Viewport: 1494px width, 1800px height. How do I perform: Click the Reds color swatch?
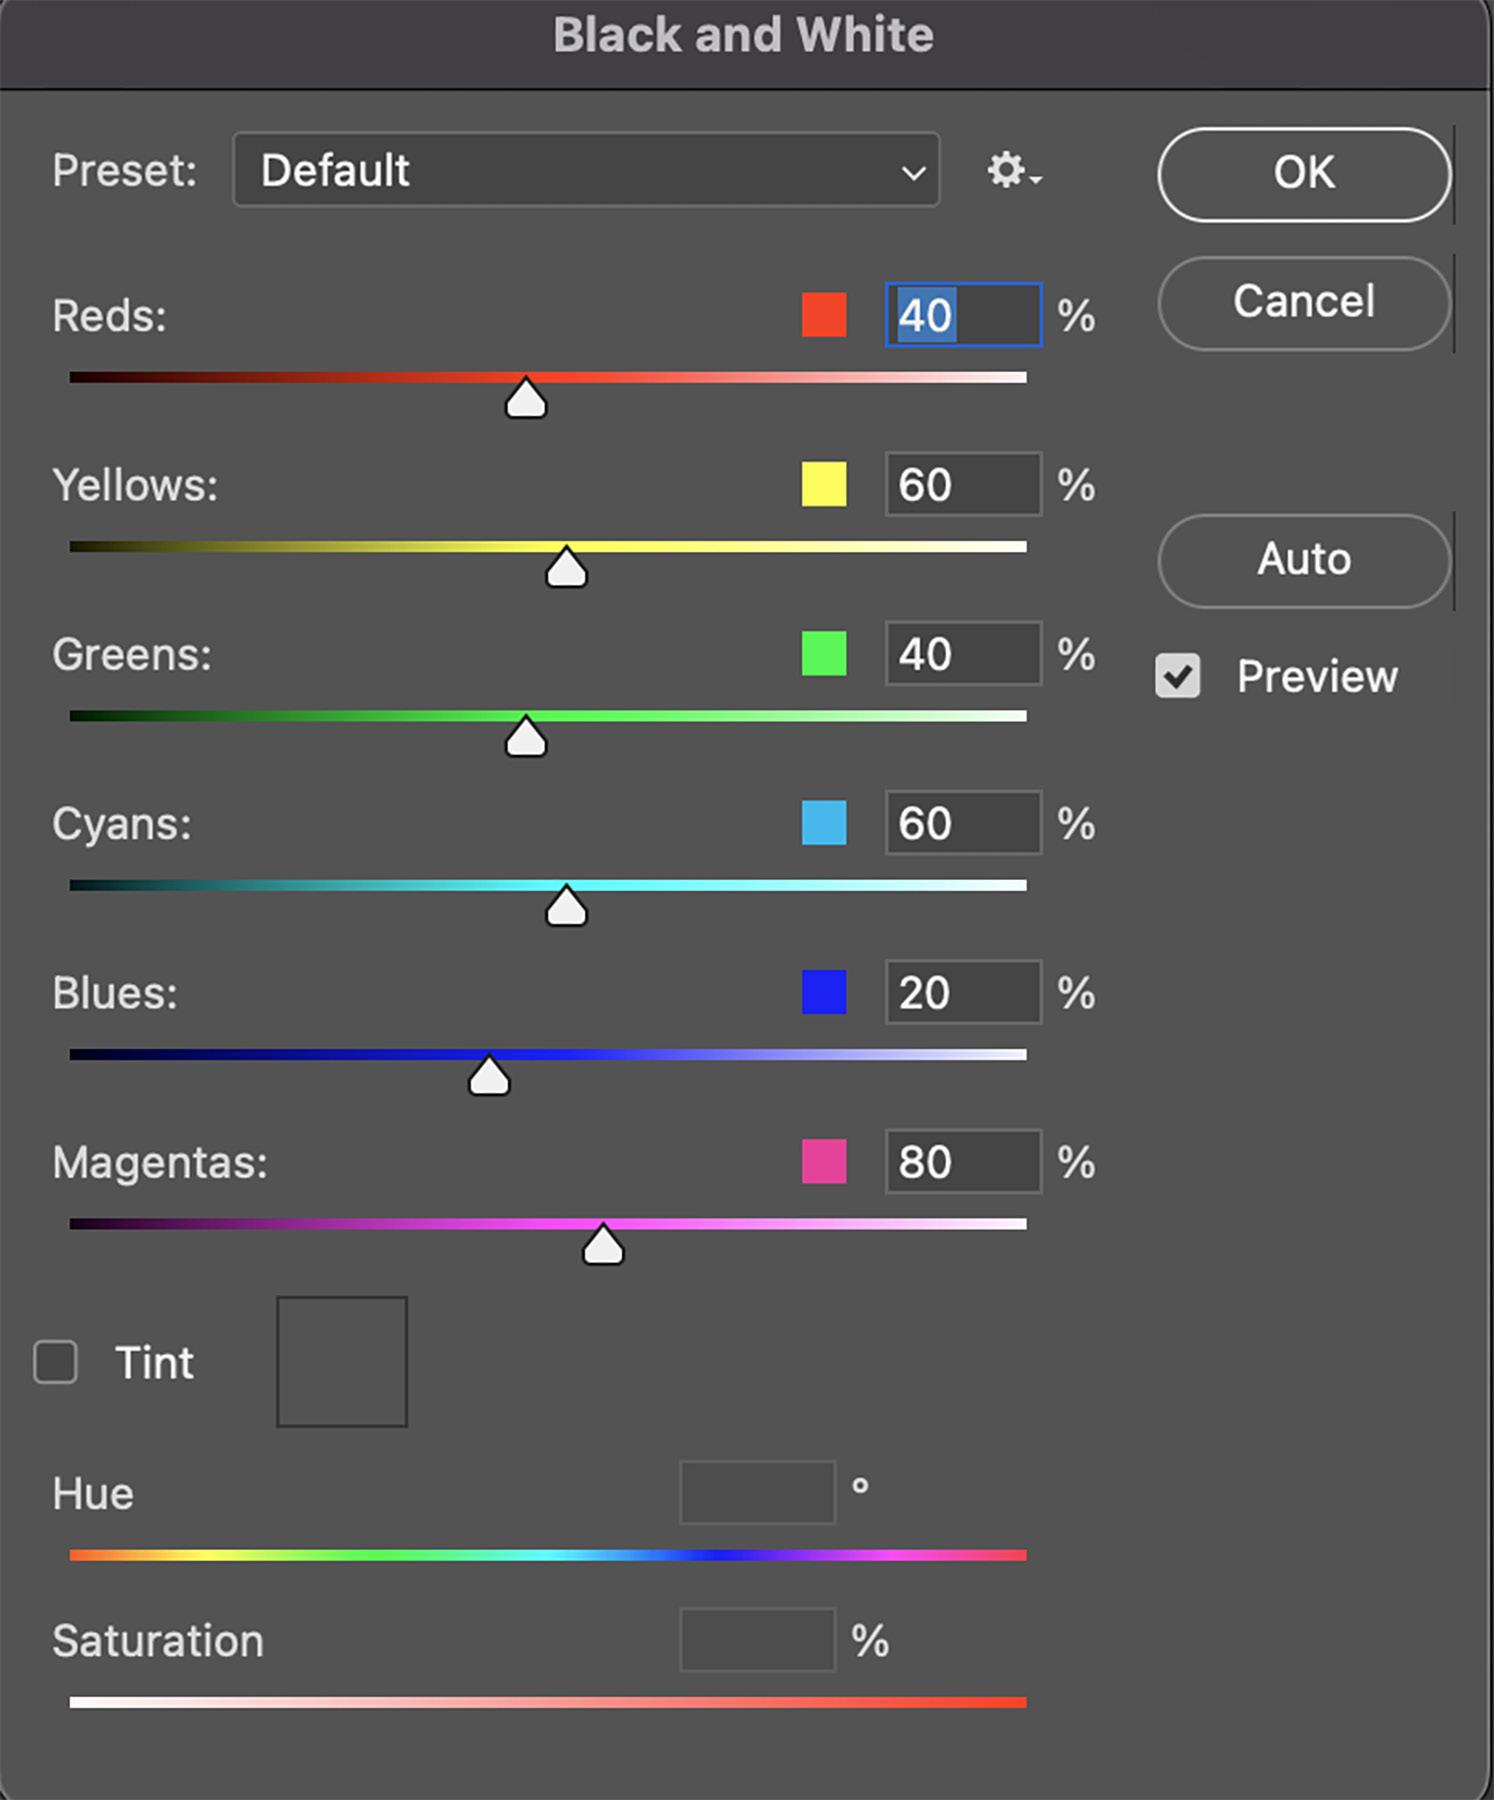824,315
